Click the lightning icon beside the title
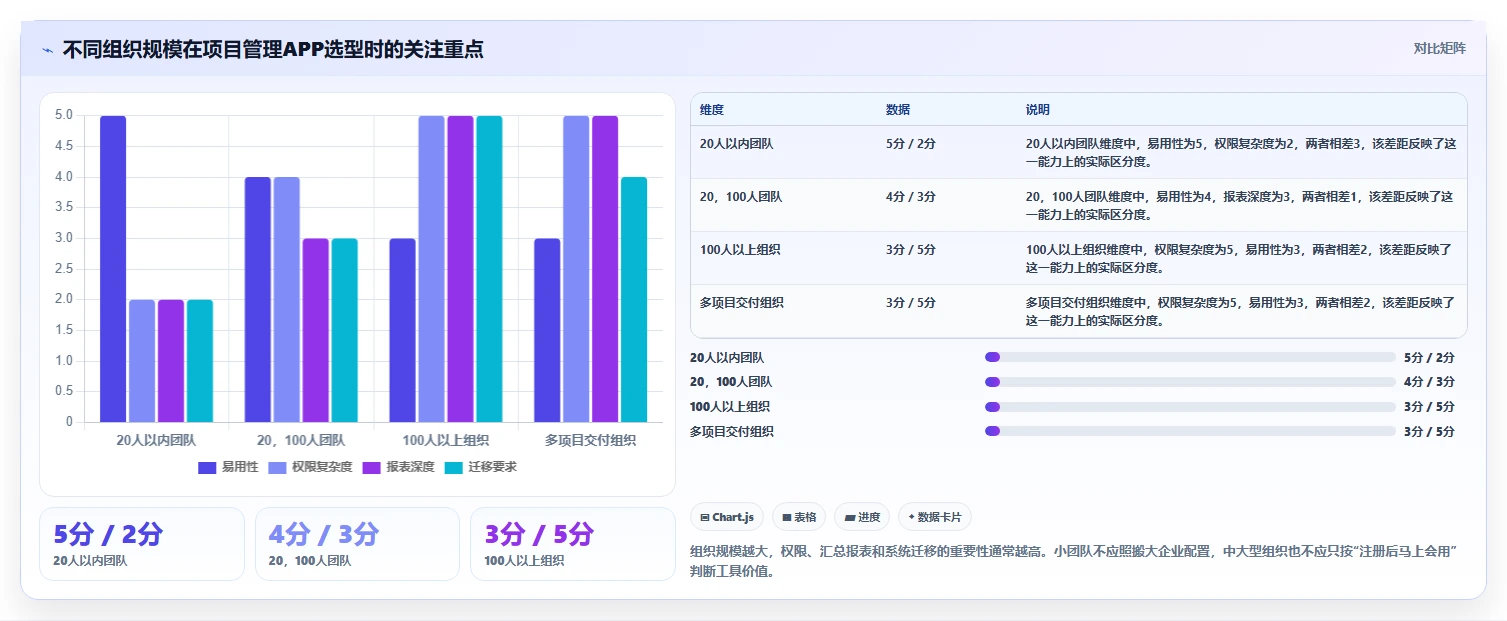Image resolution: width=1507 pixels, height=621 pixels. 48,49
